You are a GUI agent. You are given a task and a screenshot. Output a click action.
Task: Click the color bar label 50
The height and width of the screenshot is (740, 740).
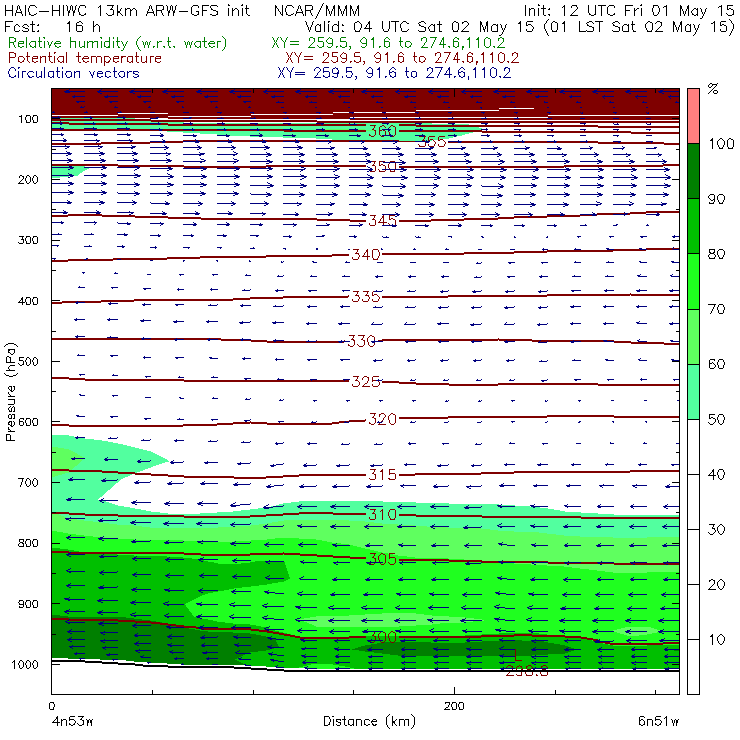pos(716,419)
